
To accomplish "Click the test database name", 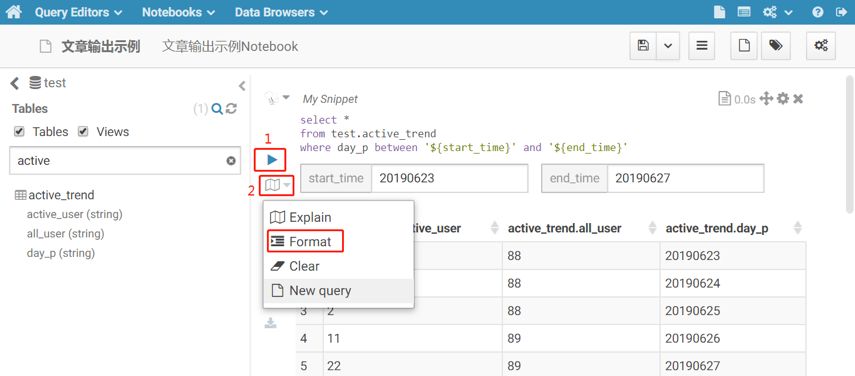I will tap(55, 83).
